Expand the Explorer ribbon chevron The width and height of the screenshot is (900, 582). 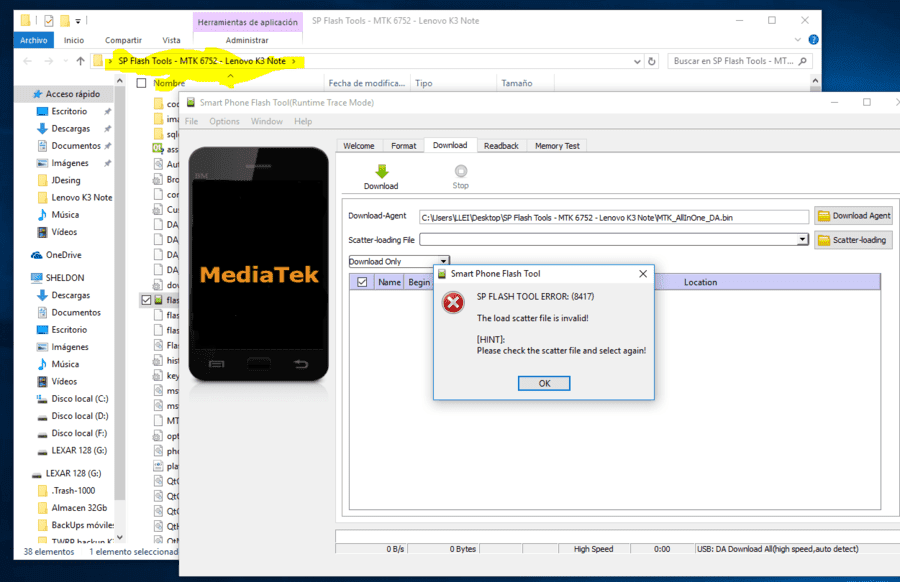(797, 40)
